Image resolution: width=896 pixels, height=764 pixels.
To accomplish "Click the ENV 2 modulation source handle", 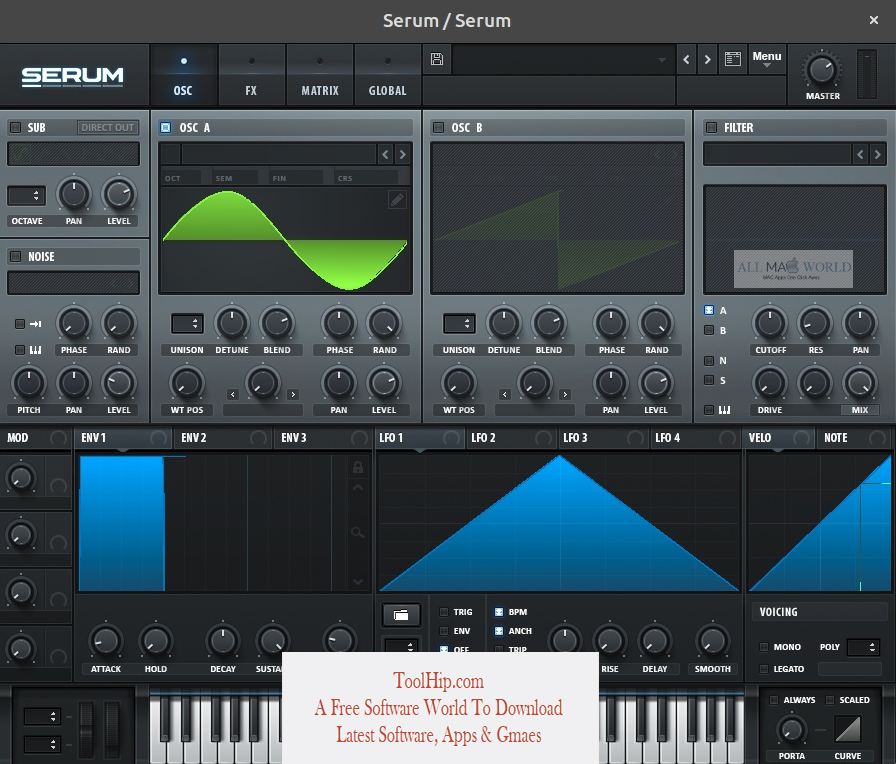I will (258, 438).
